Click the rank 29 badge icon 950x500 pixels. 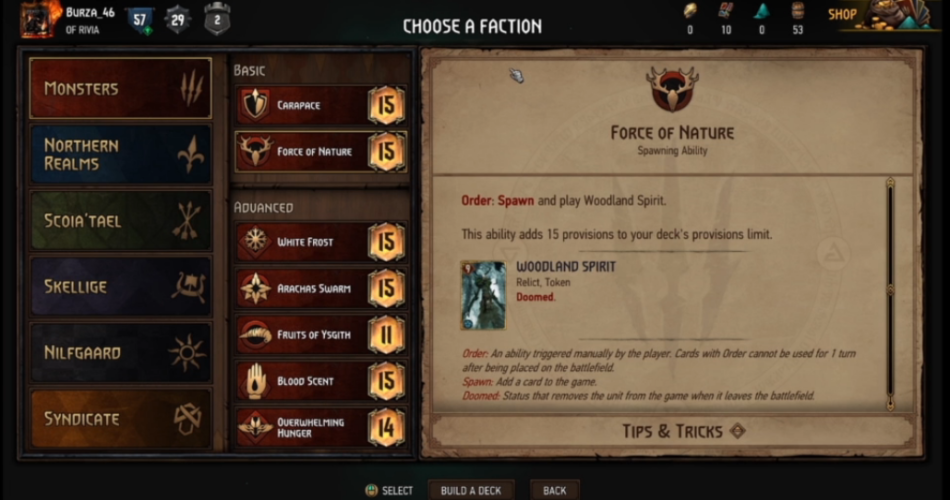(178, 21)
